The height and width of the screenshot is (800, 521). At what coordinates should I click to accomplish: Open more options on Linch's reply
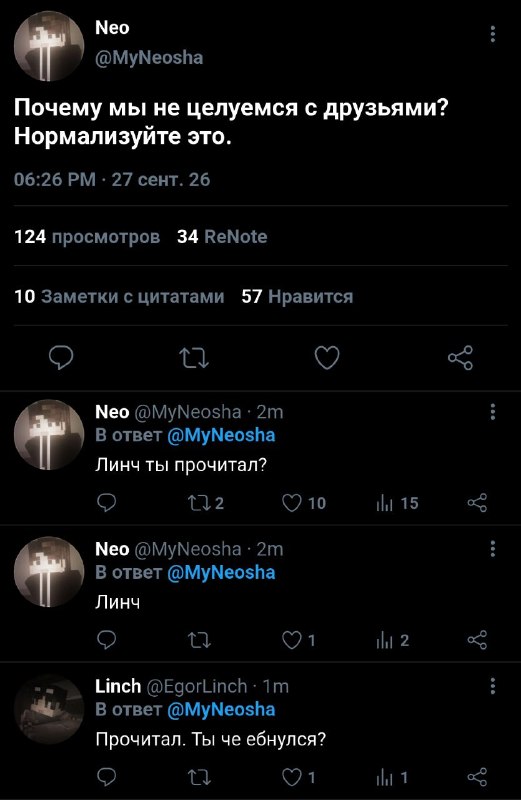click(492, 686)
